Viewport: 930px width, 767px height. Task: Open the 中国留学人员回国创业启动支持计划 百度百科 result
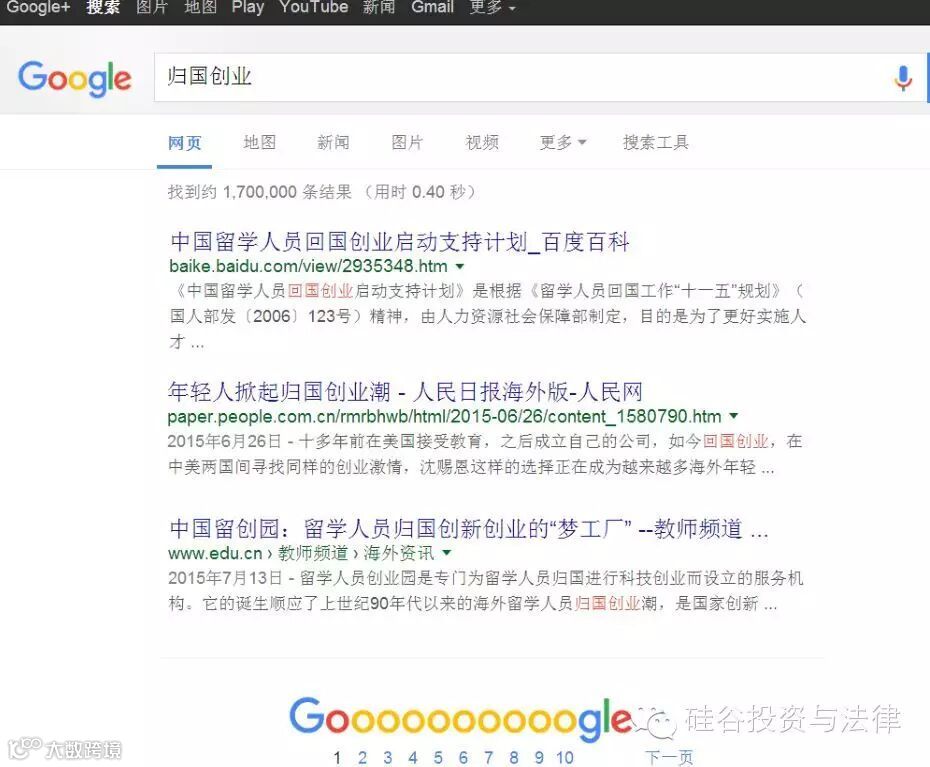pyautogui.click(x=399, y=242)
